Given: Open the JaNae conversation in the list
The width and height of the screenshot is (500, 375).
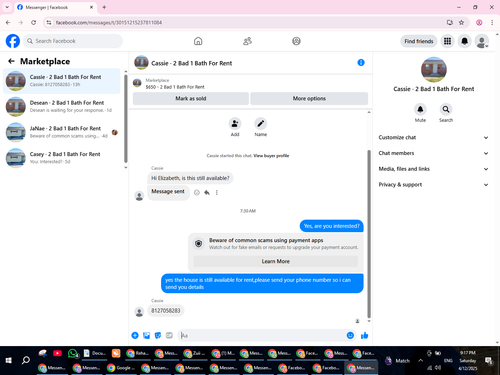Looking at the screenshot, I should coord(62,132).
